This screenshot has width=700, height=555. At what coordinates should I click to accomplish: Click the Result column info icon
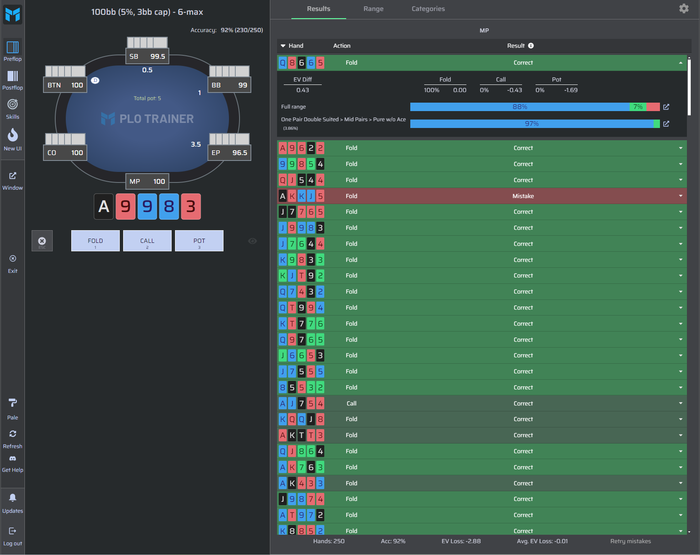pyautogui.click(x=531, y=46)
